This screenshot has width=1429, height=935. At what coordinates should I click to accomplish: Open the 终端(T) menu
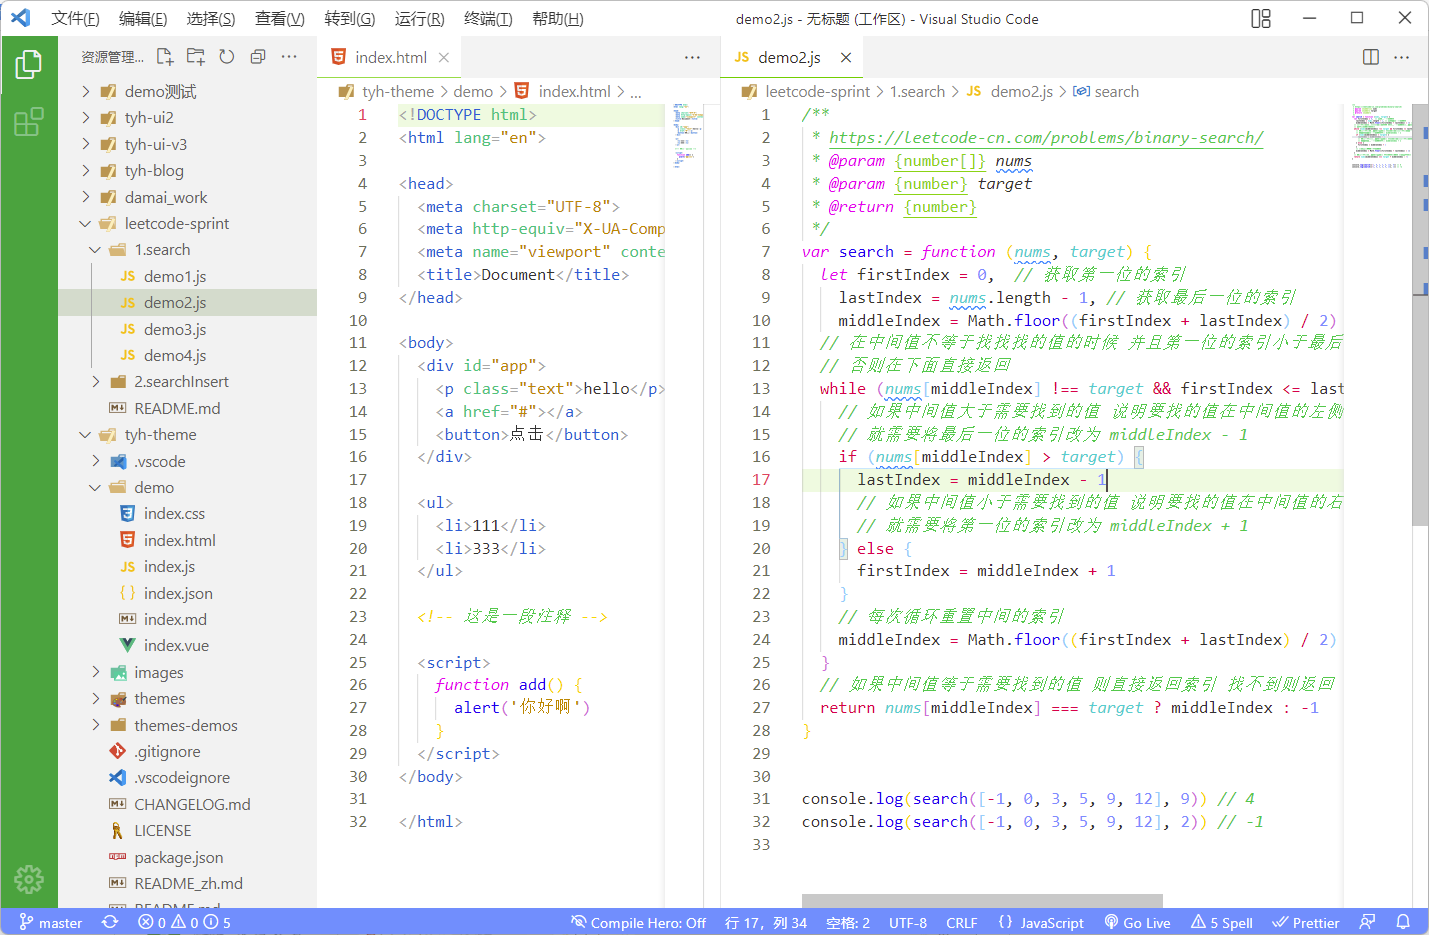[x=488, y=18]
